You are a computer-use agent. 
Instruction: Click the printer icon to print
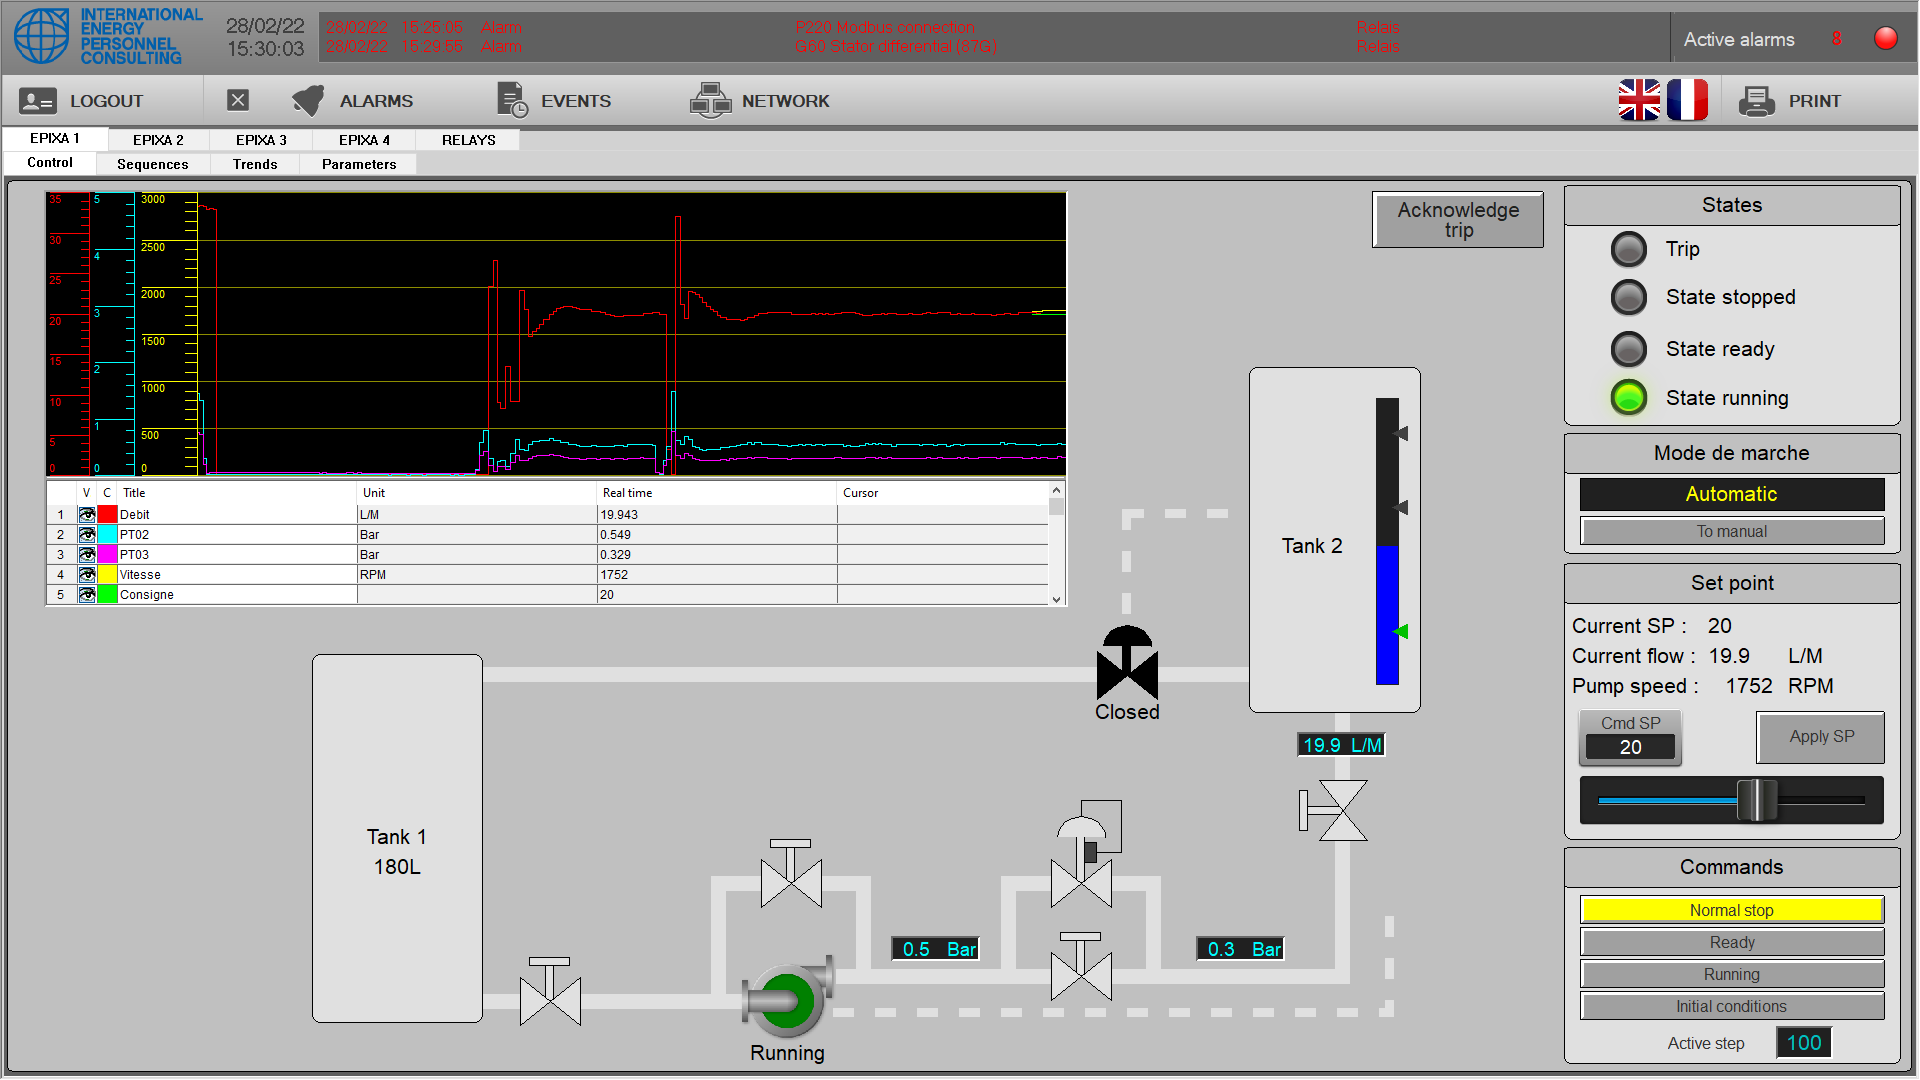(x=1756, y=101)
